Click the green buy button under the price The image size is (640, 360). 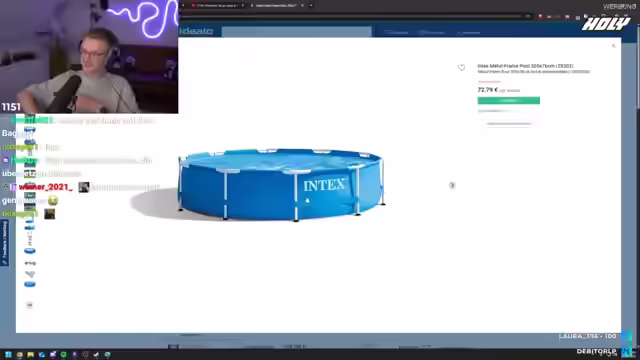(x=509, y=100)
